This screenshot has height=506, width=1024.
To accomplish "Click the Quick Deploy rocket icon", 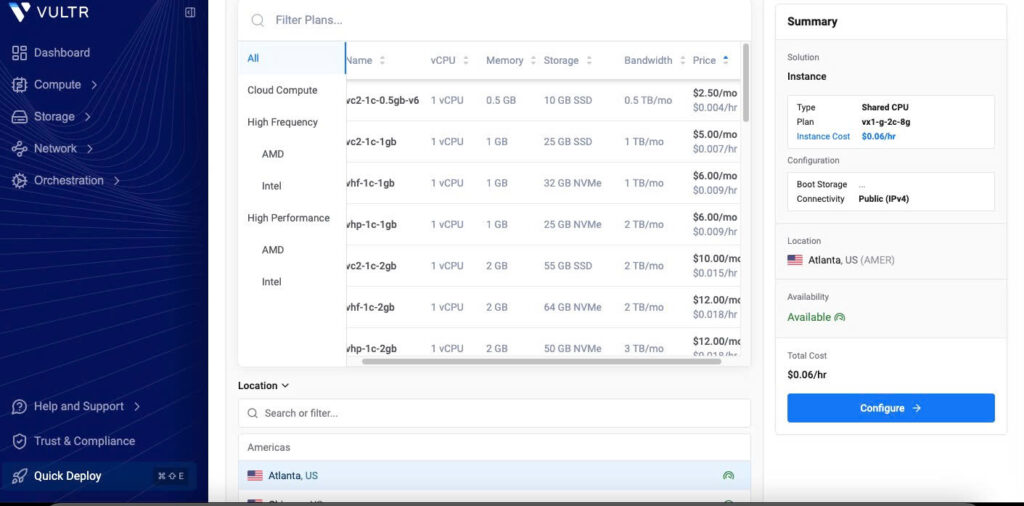I will (x=20, y=476).
